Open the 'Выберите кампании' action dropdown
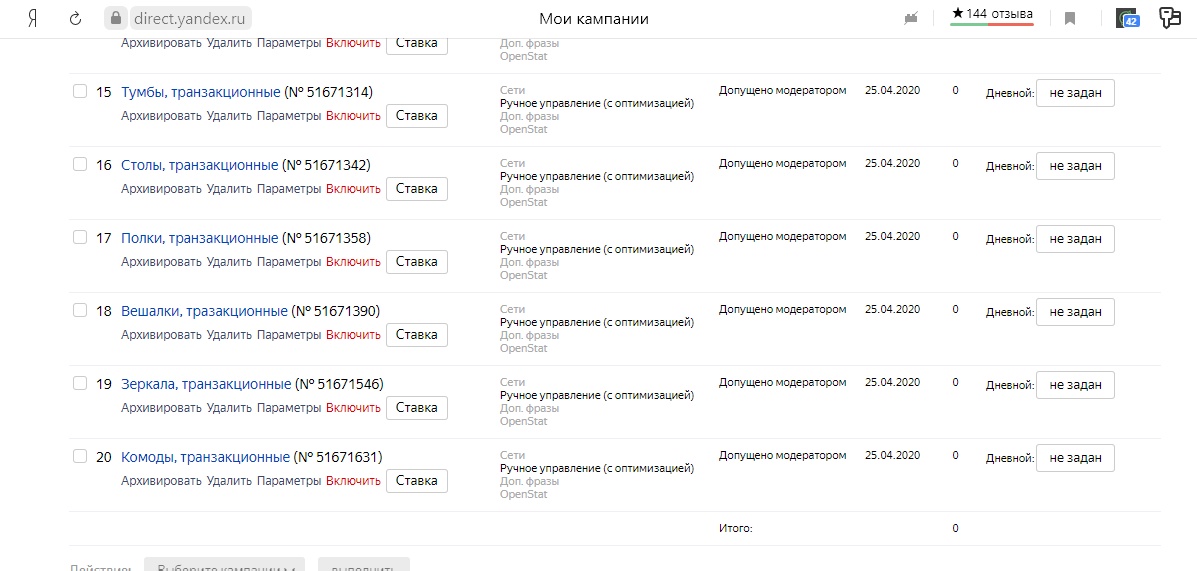This screenshot has height=571, width=1197. [x=224, y=566]
